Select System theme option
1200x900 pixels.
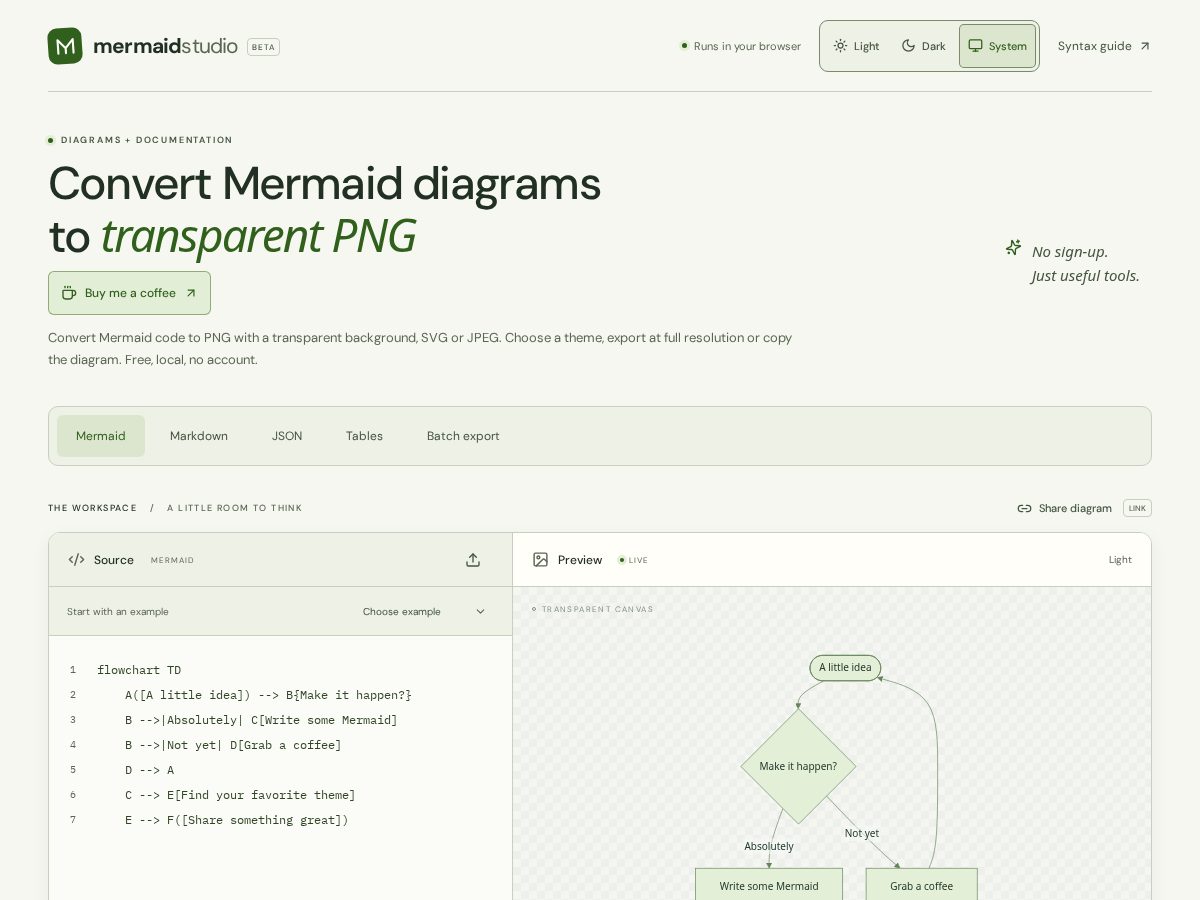pos(997,46)
